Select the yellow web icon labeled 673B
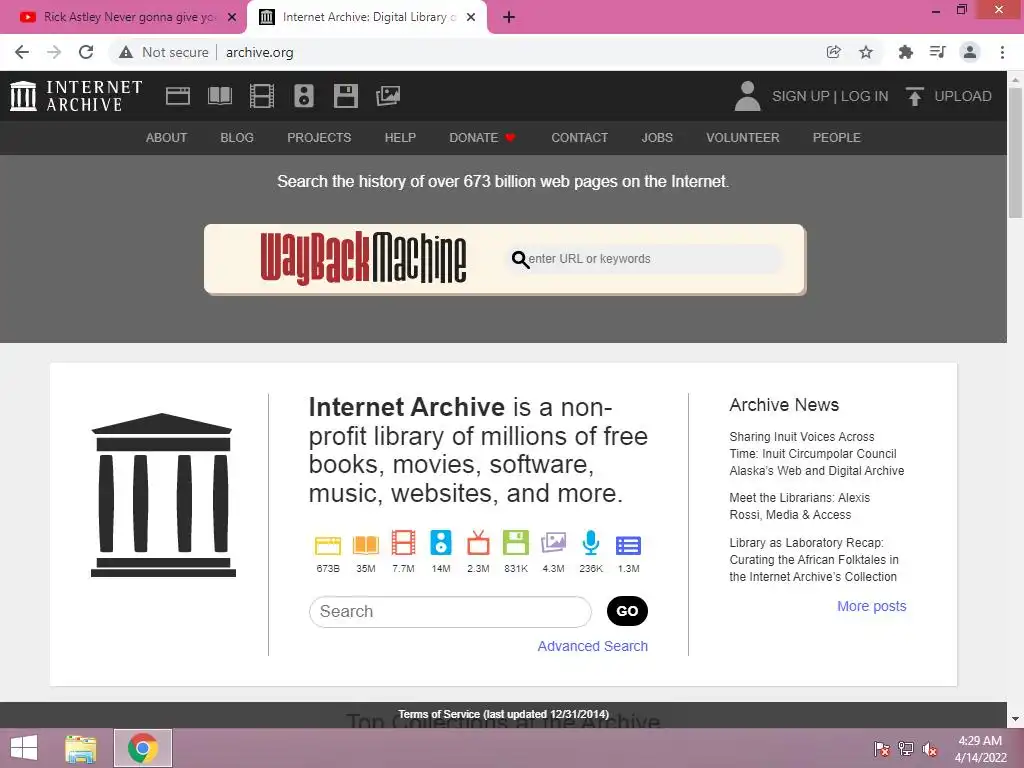Image resolution: width=1024 pixels, height=768 pixels. click(x=328, y=545)
